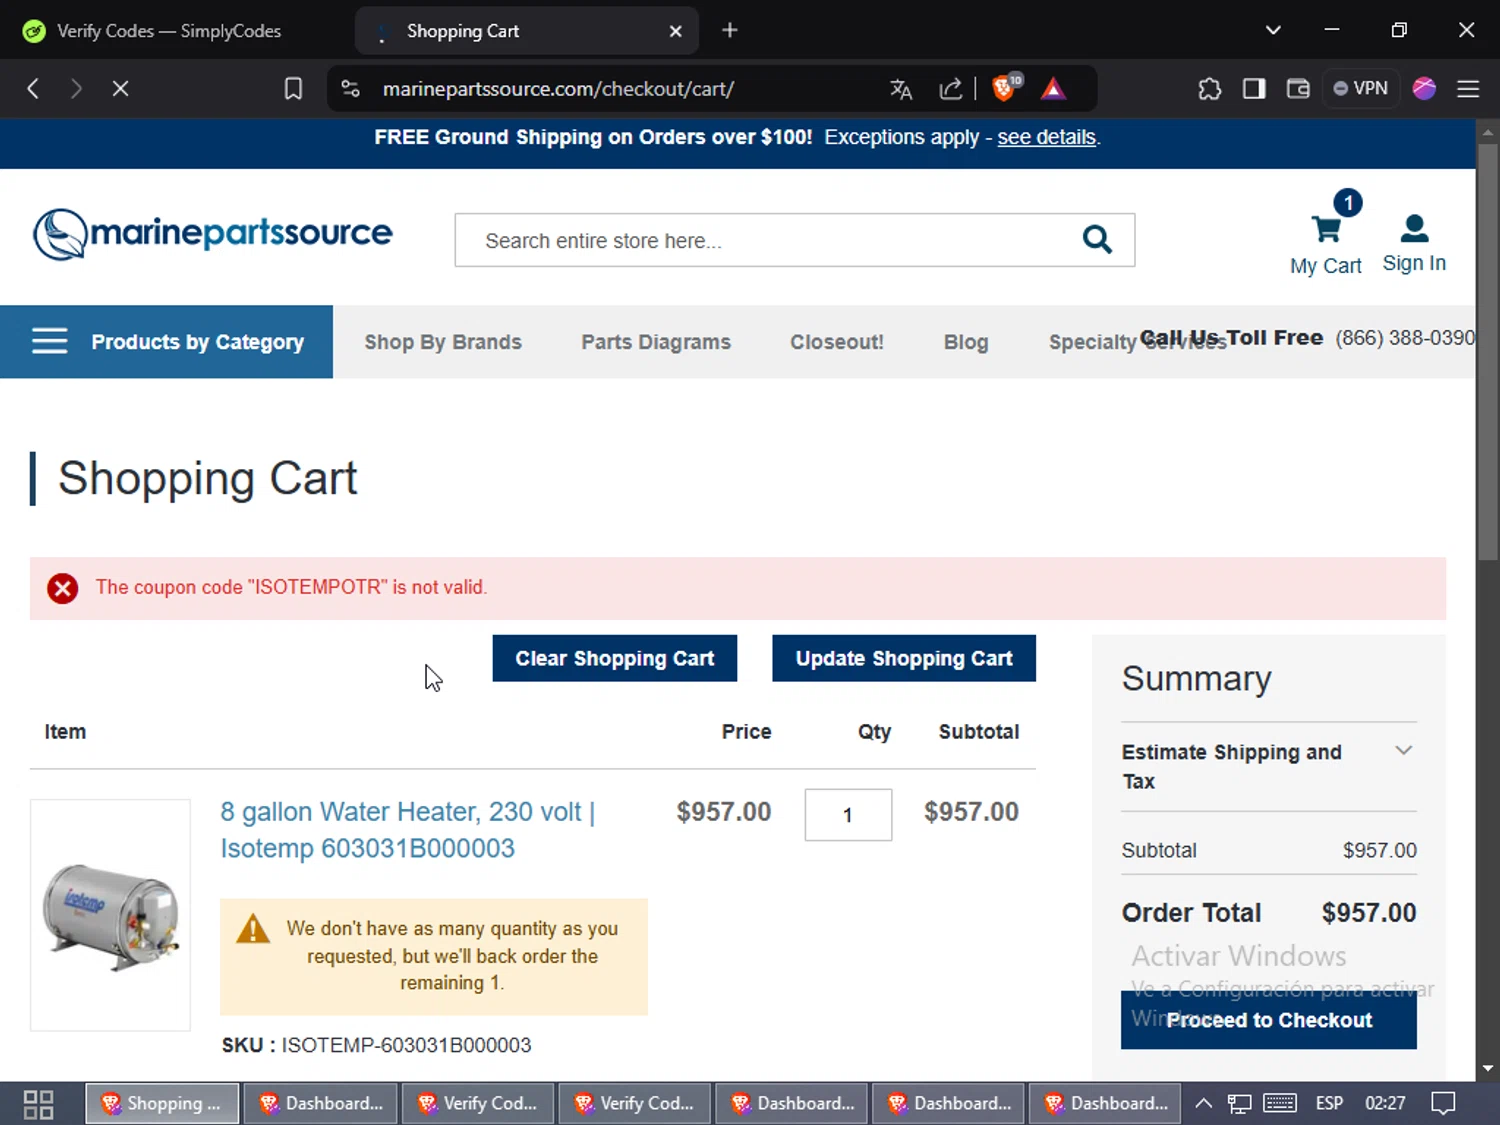Click the back-order warning triangle icon

(x=253, y=928)
